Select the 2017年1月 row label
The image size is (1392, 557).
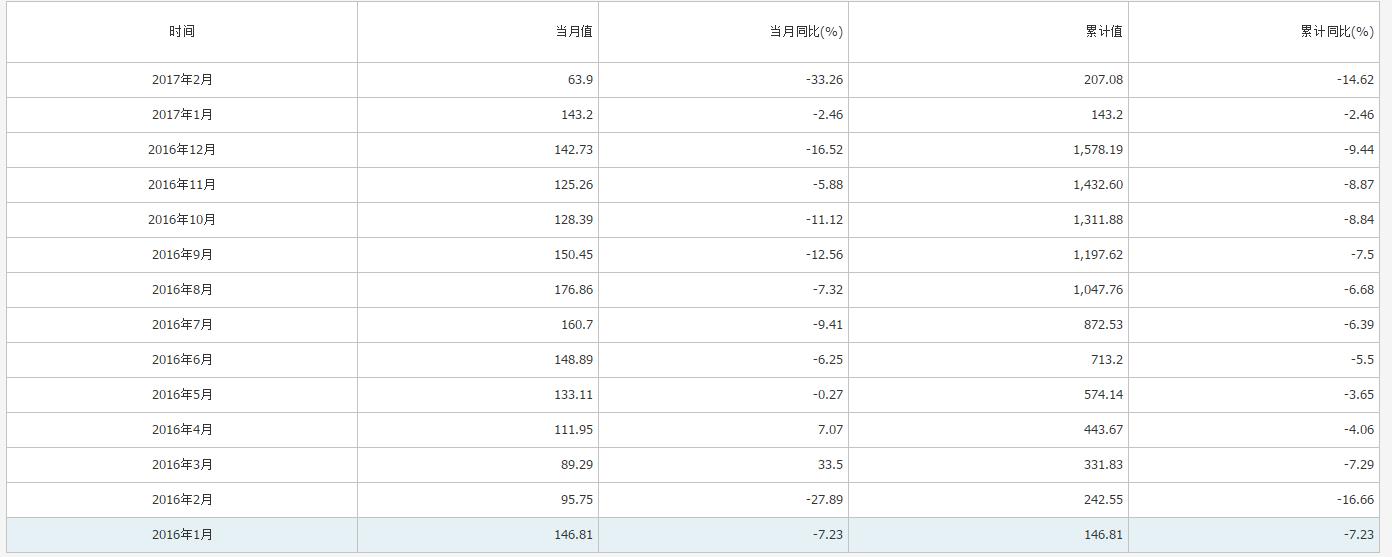coord(182,115)
